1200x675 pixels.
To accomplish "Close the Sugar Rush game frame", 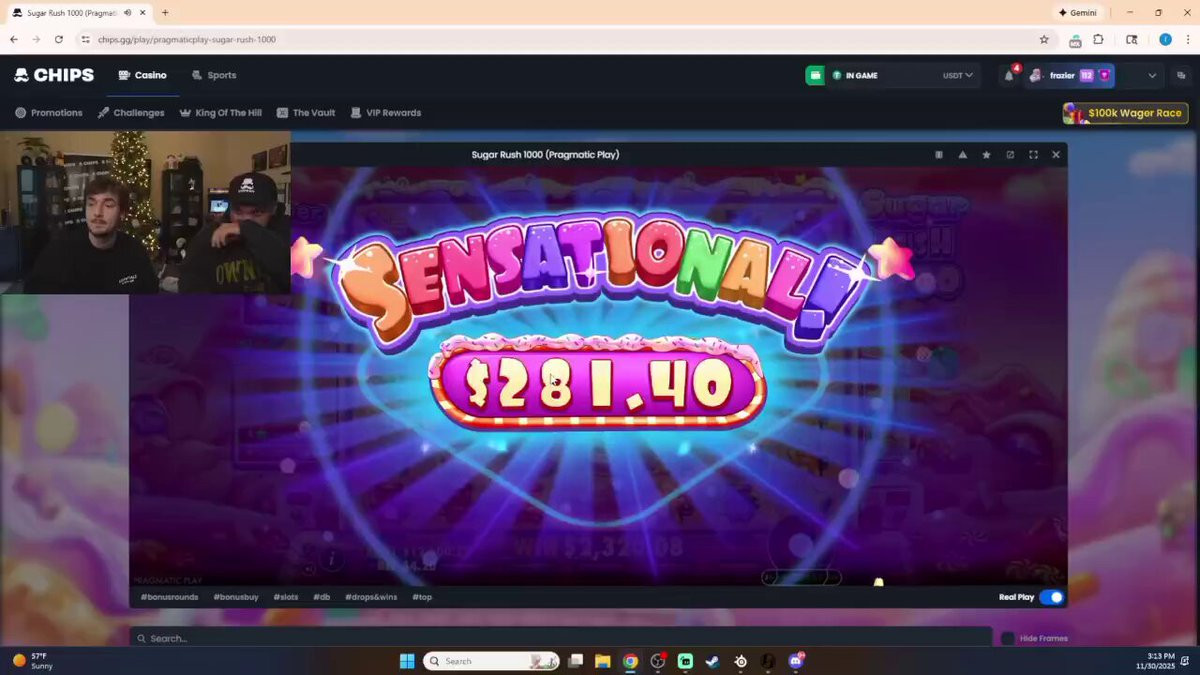I will (x=1056, y=155).
